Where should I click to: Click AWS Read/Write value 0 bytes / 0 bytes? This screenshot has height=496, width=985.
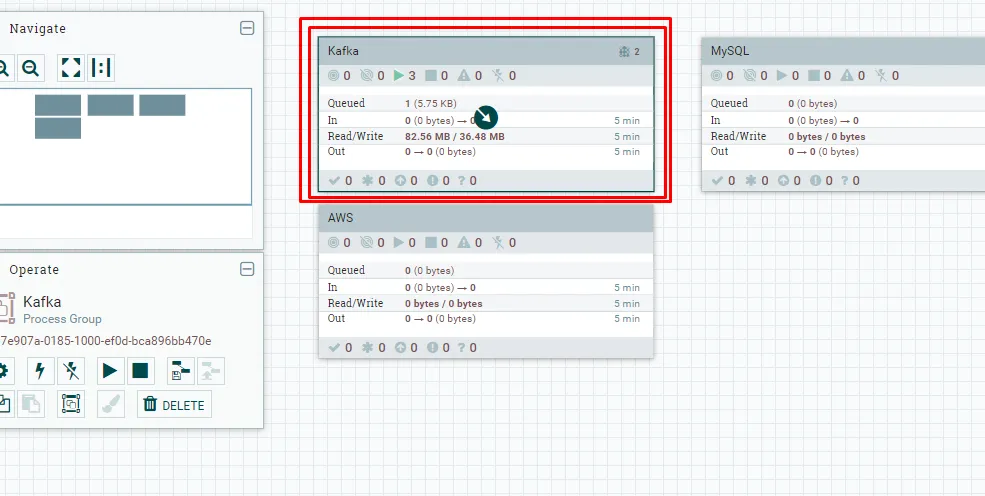point(444,303)
